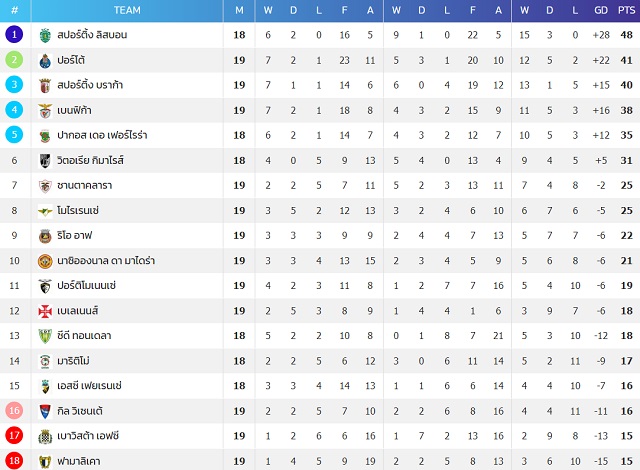
Task: Click the Tondela green shield crest
Action: (x=45, y=336)
